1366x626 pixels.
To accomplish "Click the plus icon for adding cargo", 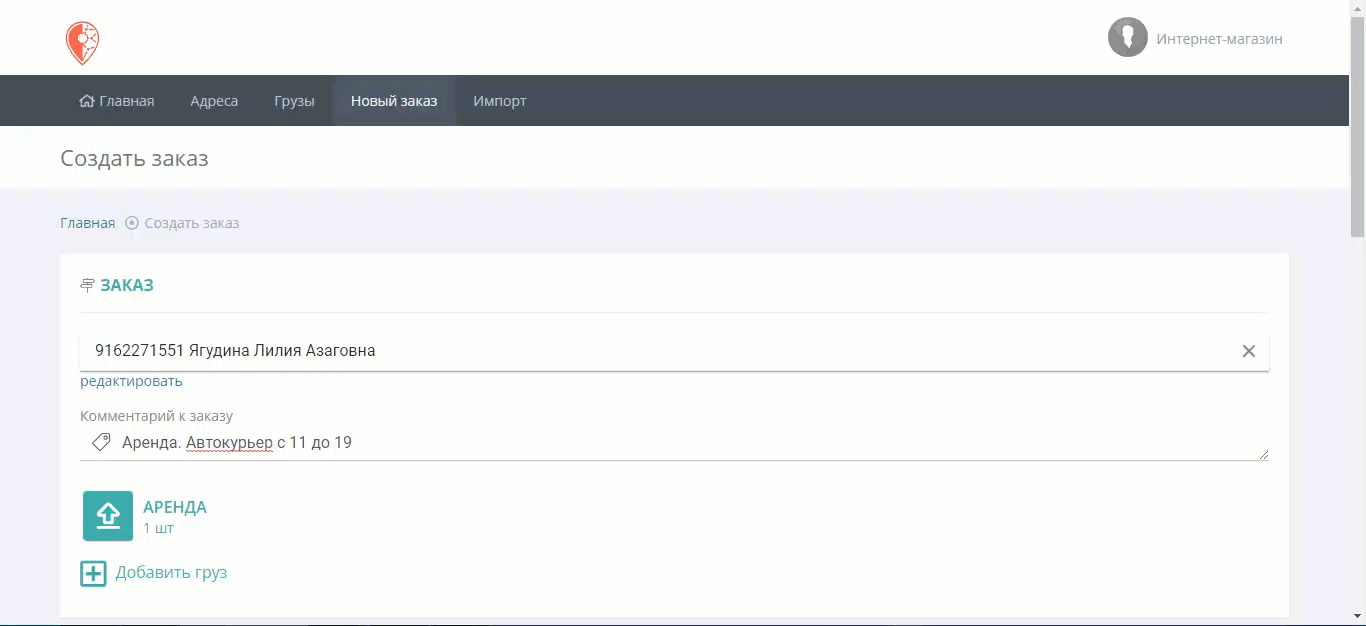I will pos(93,573).
